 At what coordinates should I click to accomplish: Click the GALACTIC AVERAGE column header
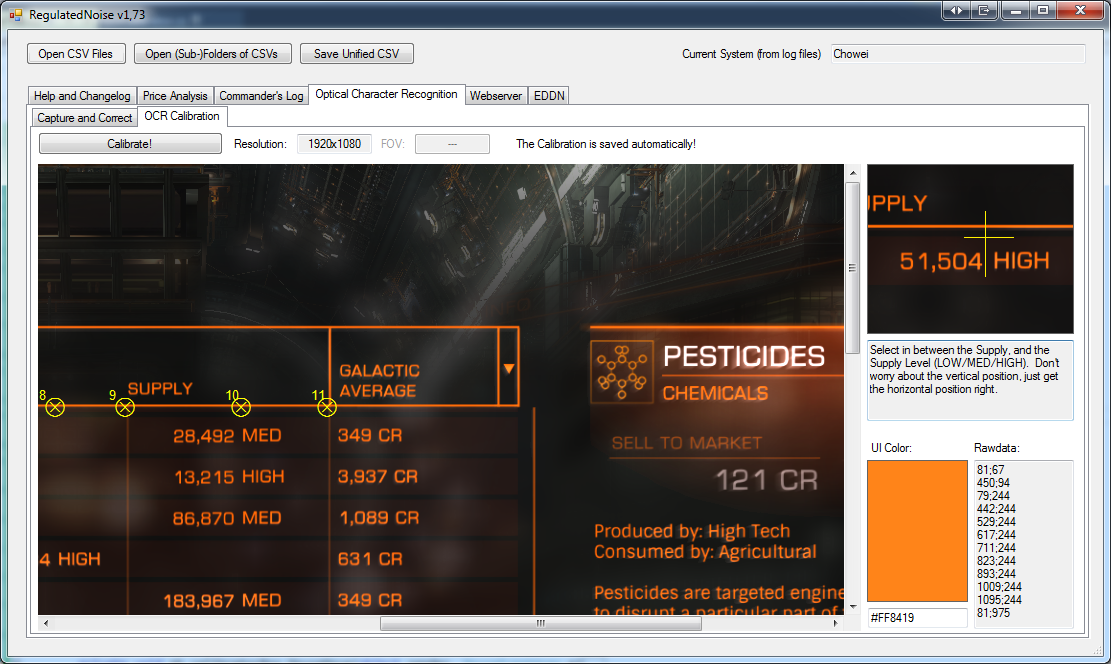(x=379, y=381)
